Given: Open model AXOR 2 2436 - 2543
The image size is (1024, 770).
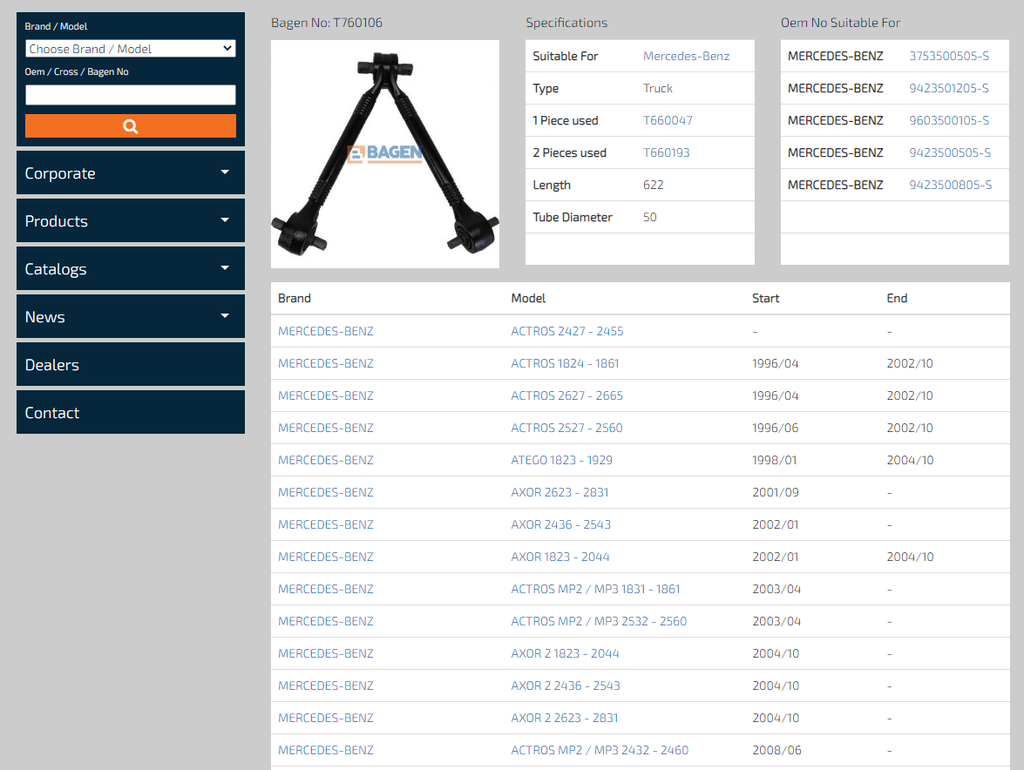Looking at the screenshot, I should pyautogui.click(x=566, y=686).
